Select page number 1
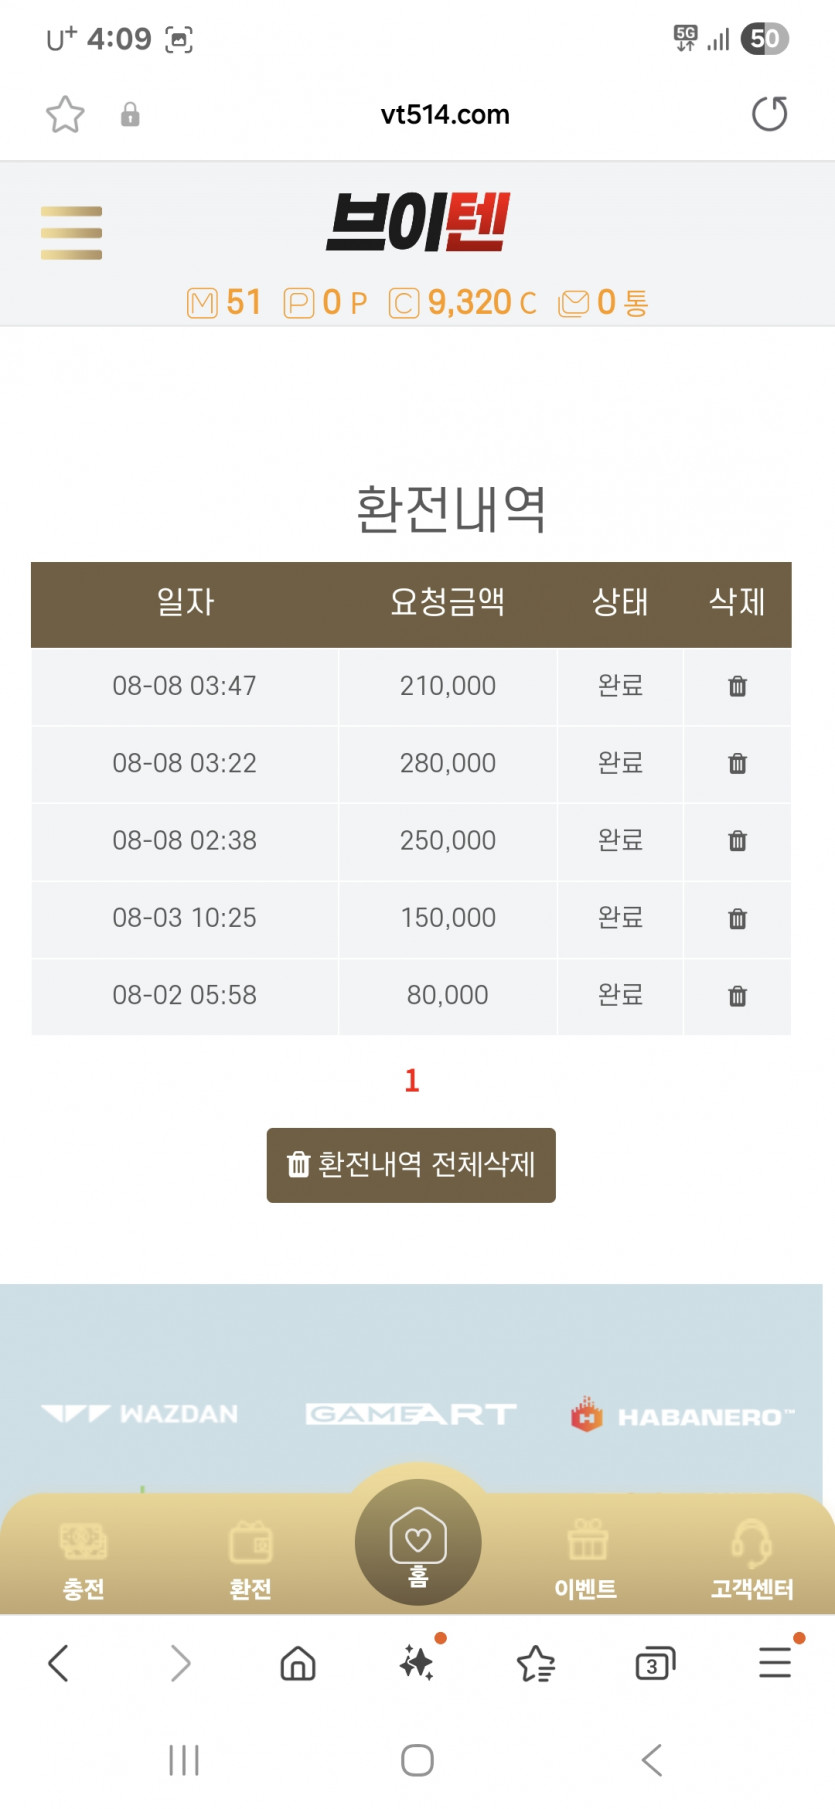 412,1080
